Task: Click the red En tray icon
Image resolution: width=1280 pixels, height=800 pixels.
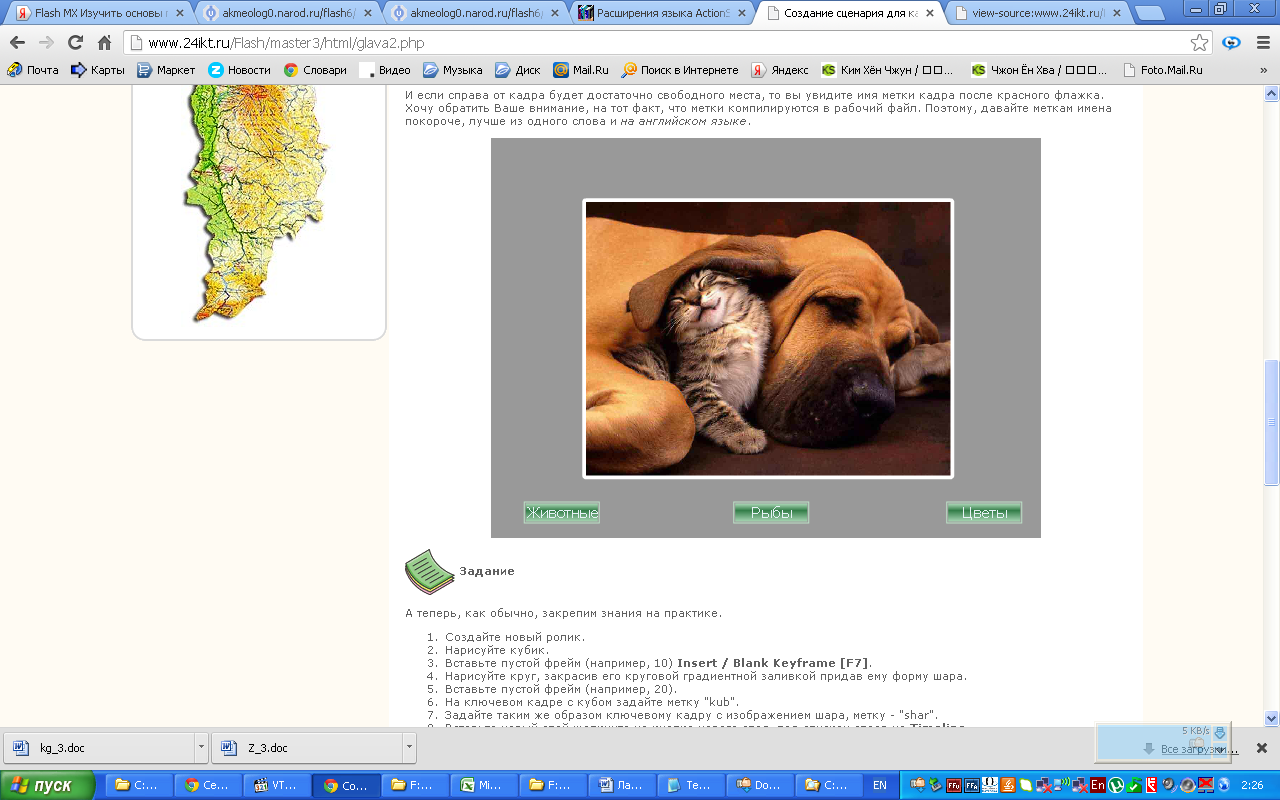Action: click(x=1098, y=785)
